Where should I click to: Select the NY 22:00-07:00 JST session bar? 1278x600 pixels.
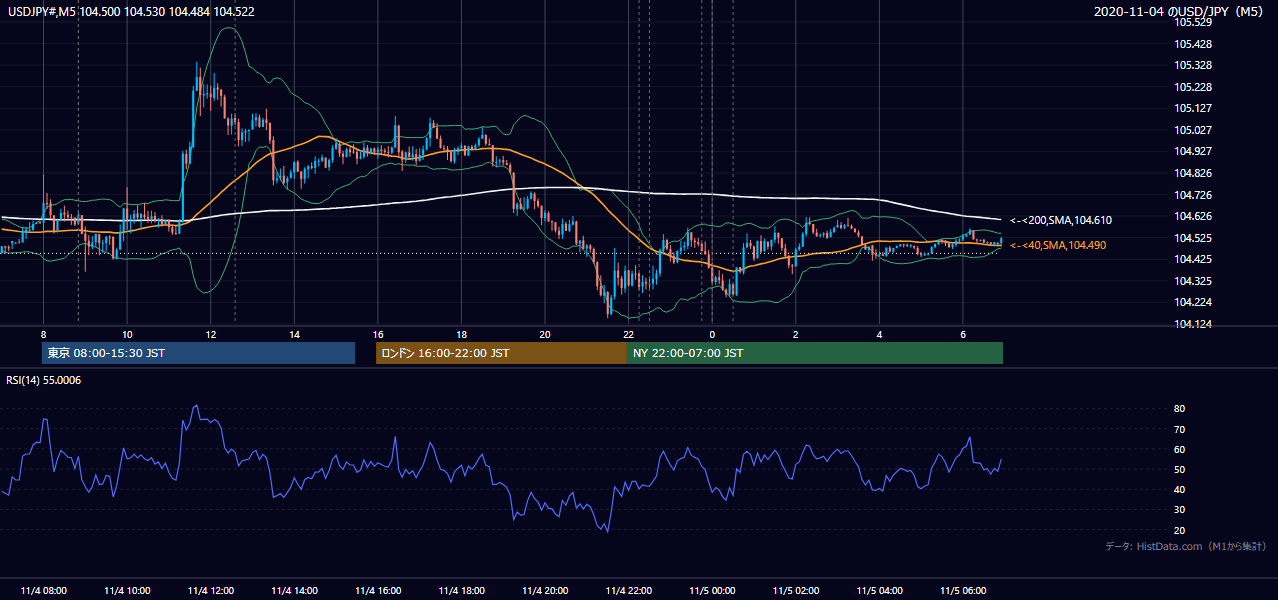point(815,353)
